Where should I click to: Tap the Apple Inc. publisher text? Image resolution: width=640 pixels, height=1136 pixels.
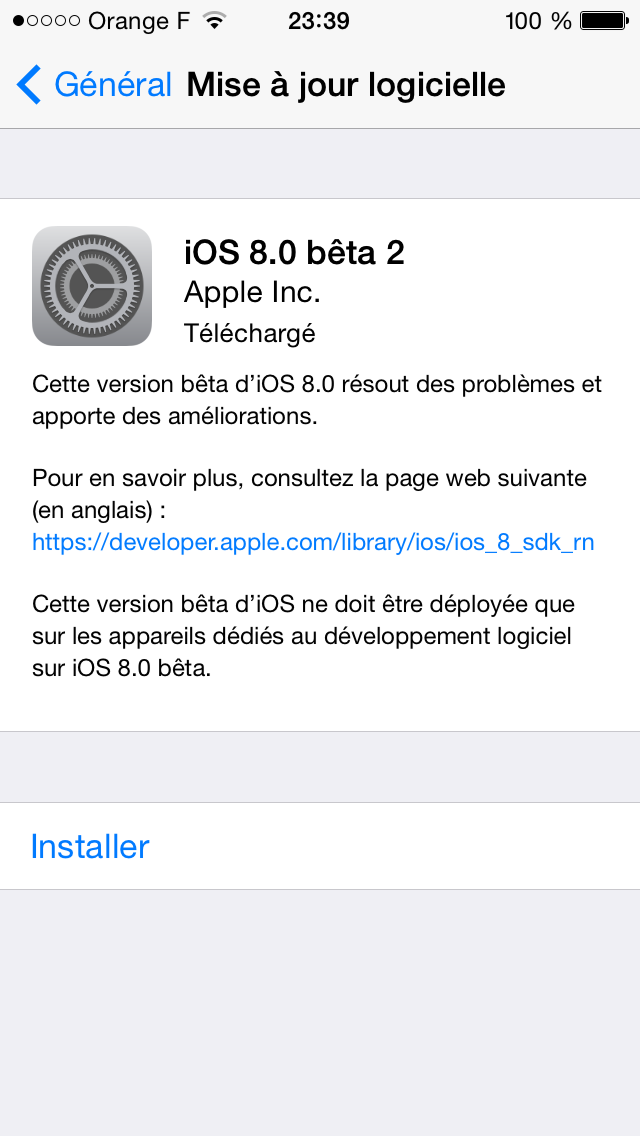click(x=252, y=293)
